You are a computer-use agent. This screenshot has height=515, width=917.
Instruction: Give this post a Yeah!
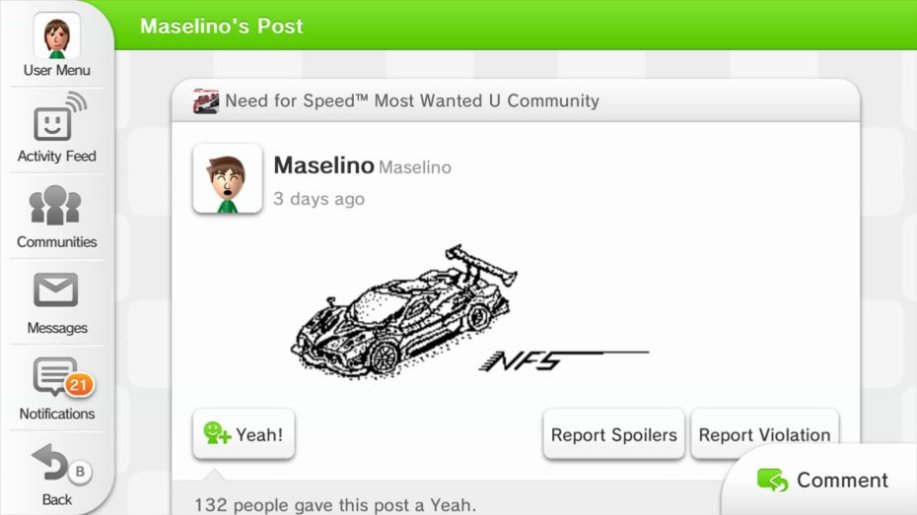pyautogui.click(x=244, y=434)
